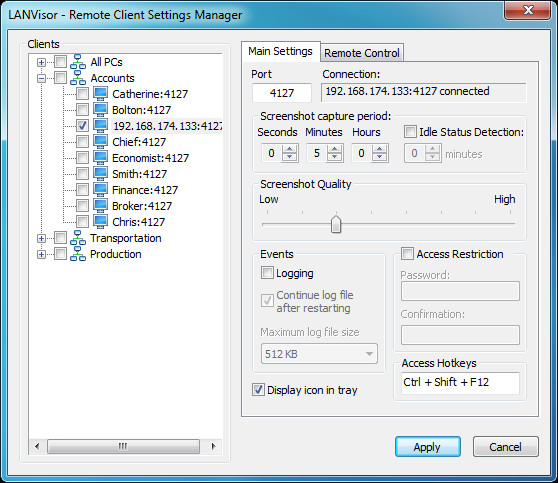This screenshot has height=483, width=558.
Task: Increase the Seconds capture value
Action: pyautogui.click(x=289, y=149)
